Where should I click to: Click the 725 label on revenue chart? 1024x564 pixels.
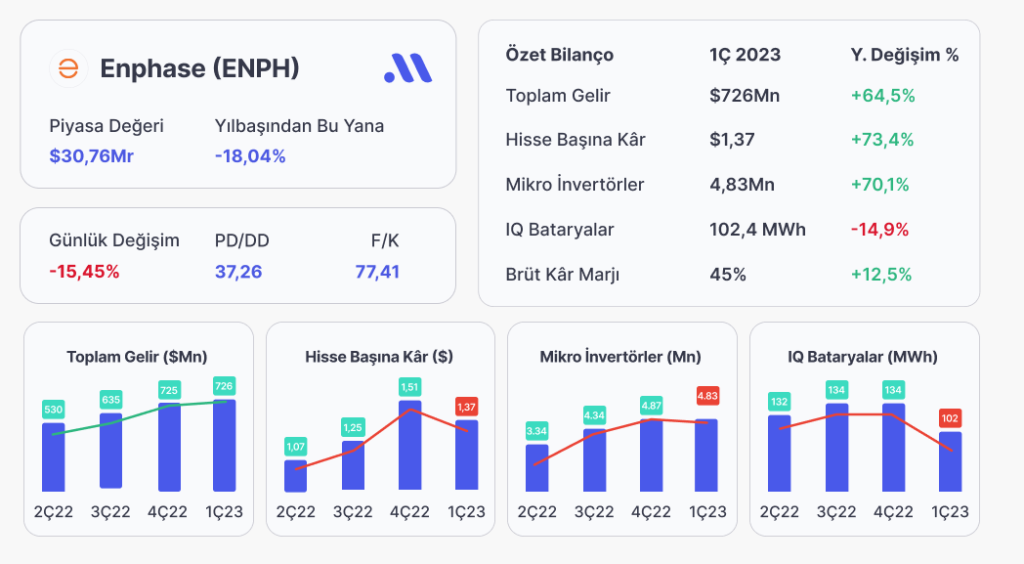pyautogui.click(x=168, y=390)
